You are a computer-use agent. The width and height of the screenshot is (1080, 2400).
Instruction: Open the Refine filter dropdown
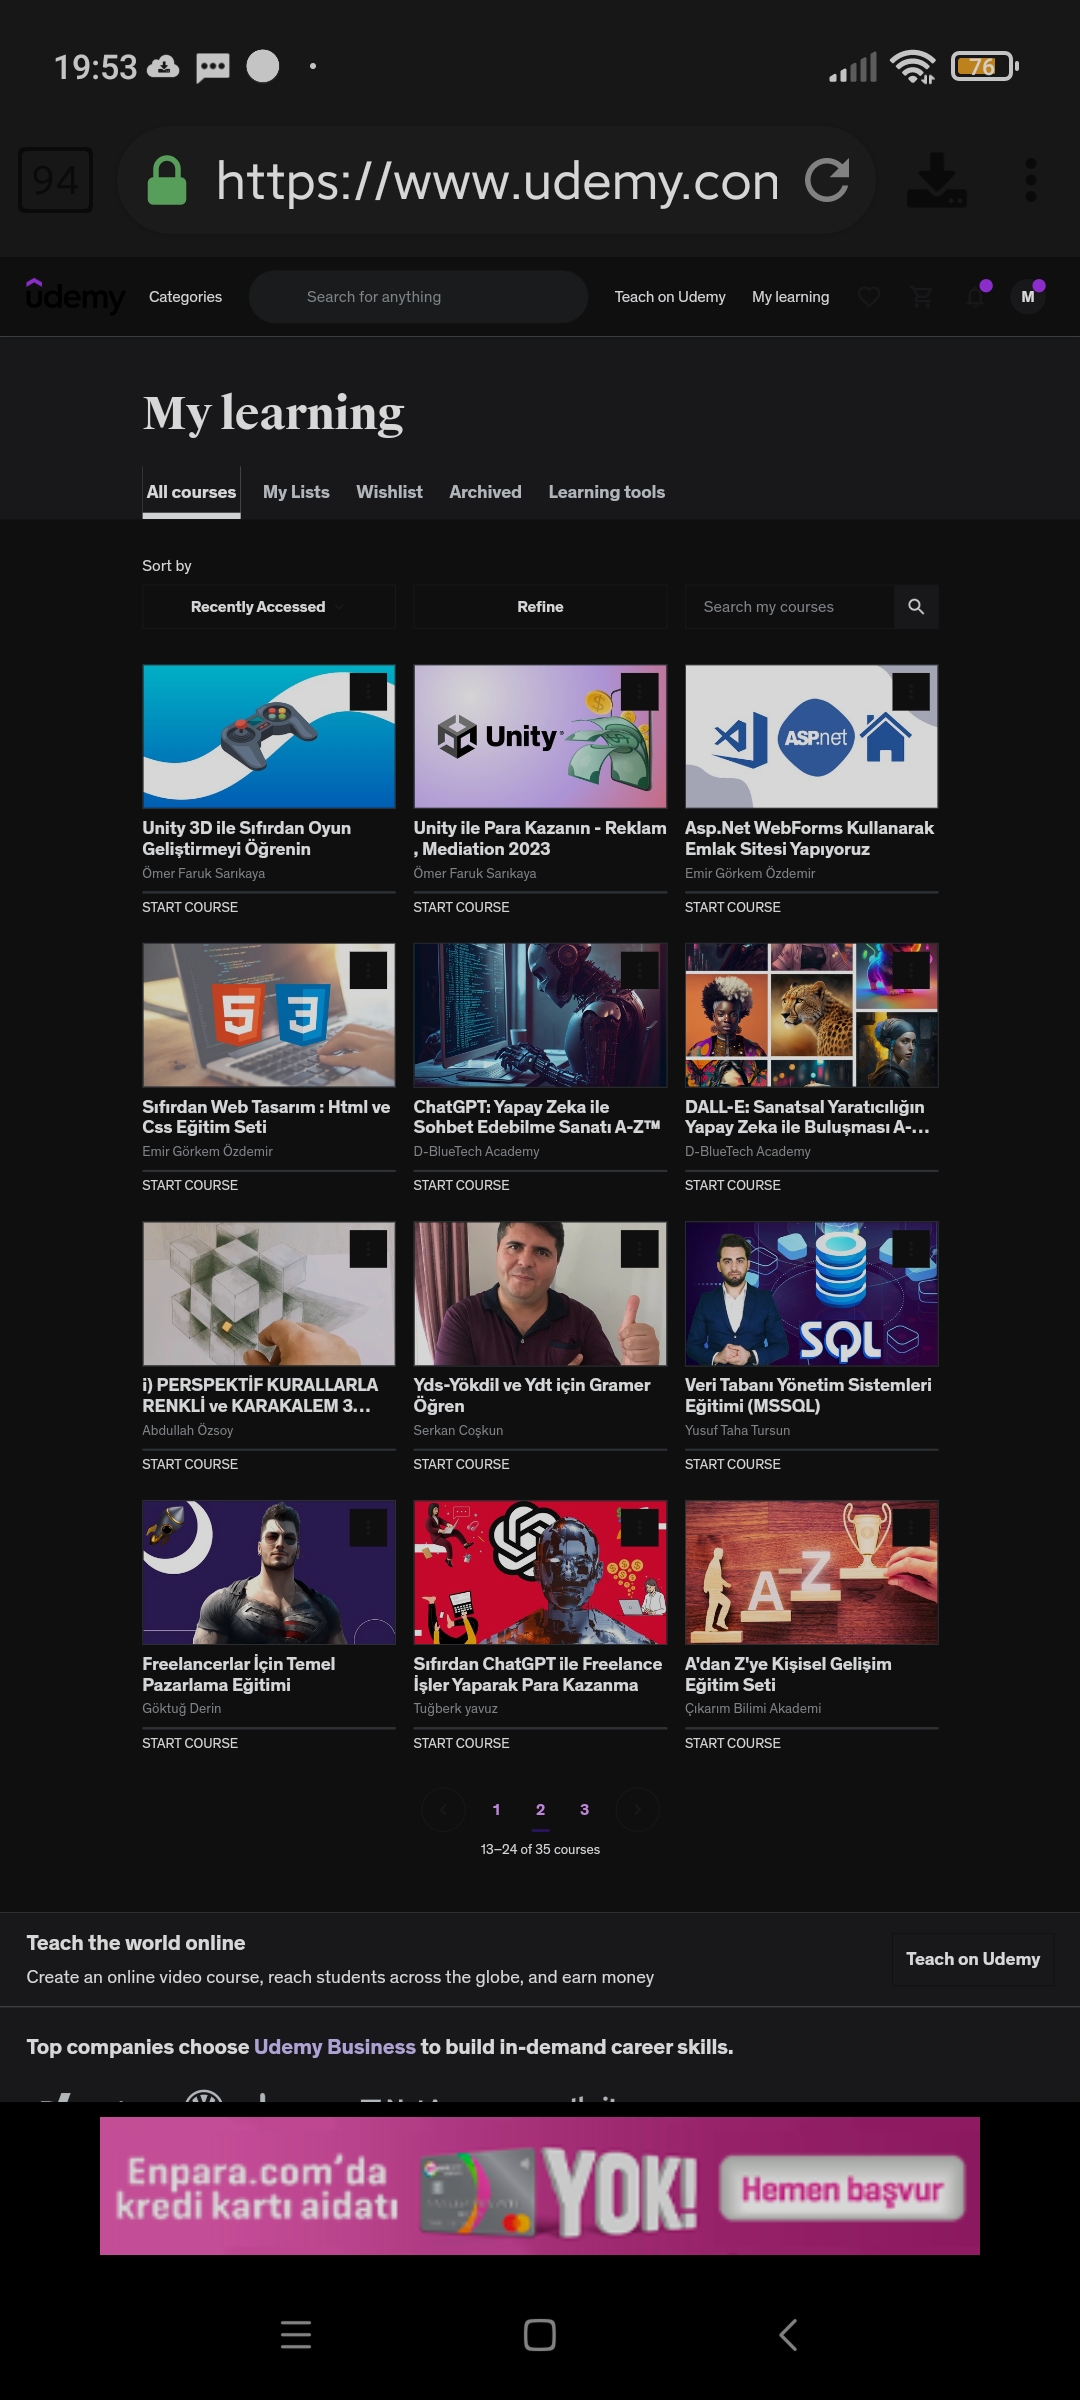tap(540, 607)
